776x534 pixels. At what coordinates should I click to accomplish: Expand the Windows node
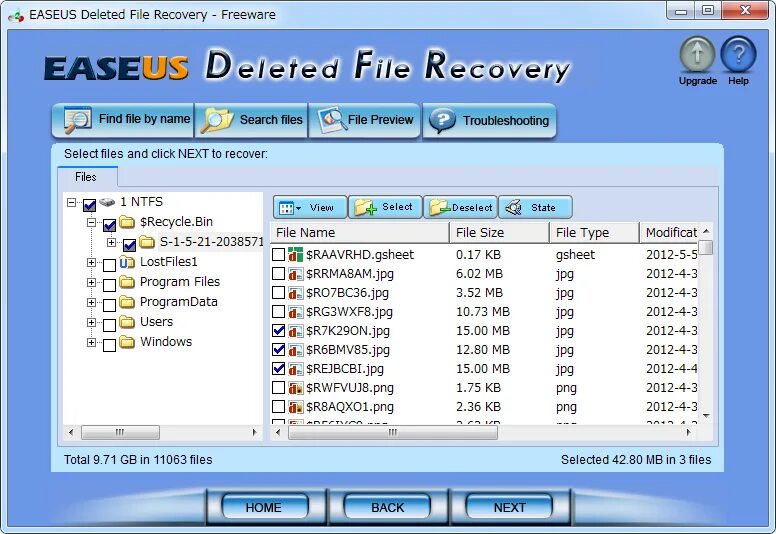[x=92, y=342]
